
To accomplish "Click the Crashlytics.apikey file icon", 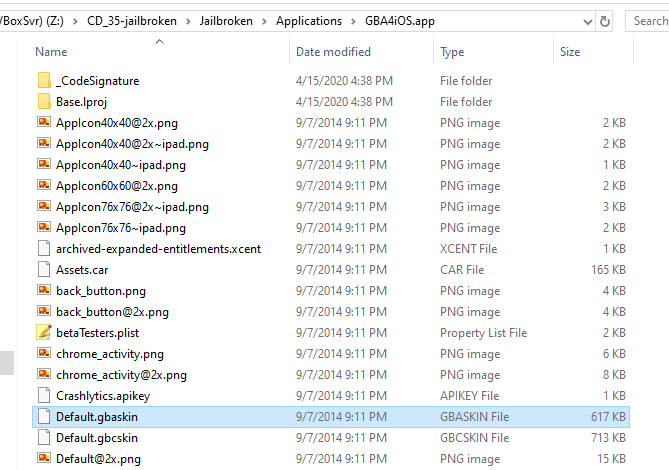I will click(44, 395).
